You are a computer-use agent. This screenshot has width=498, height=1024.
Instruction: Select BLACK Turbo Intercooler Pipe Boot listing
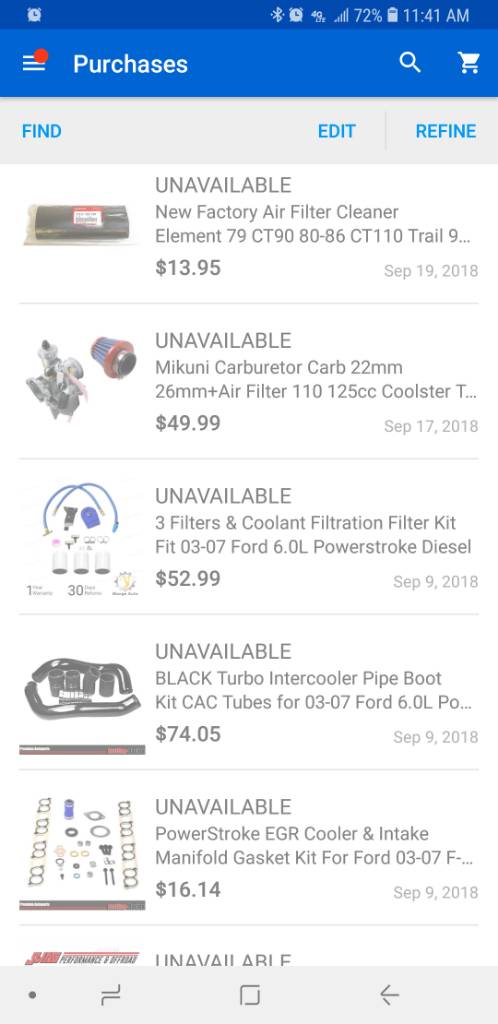click(x=249, y=692)
